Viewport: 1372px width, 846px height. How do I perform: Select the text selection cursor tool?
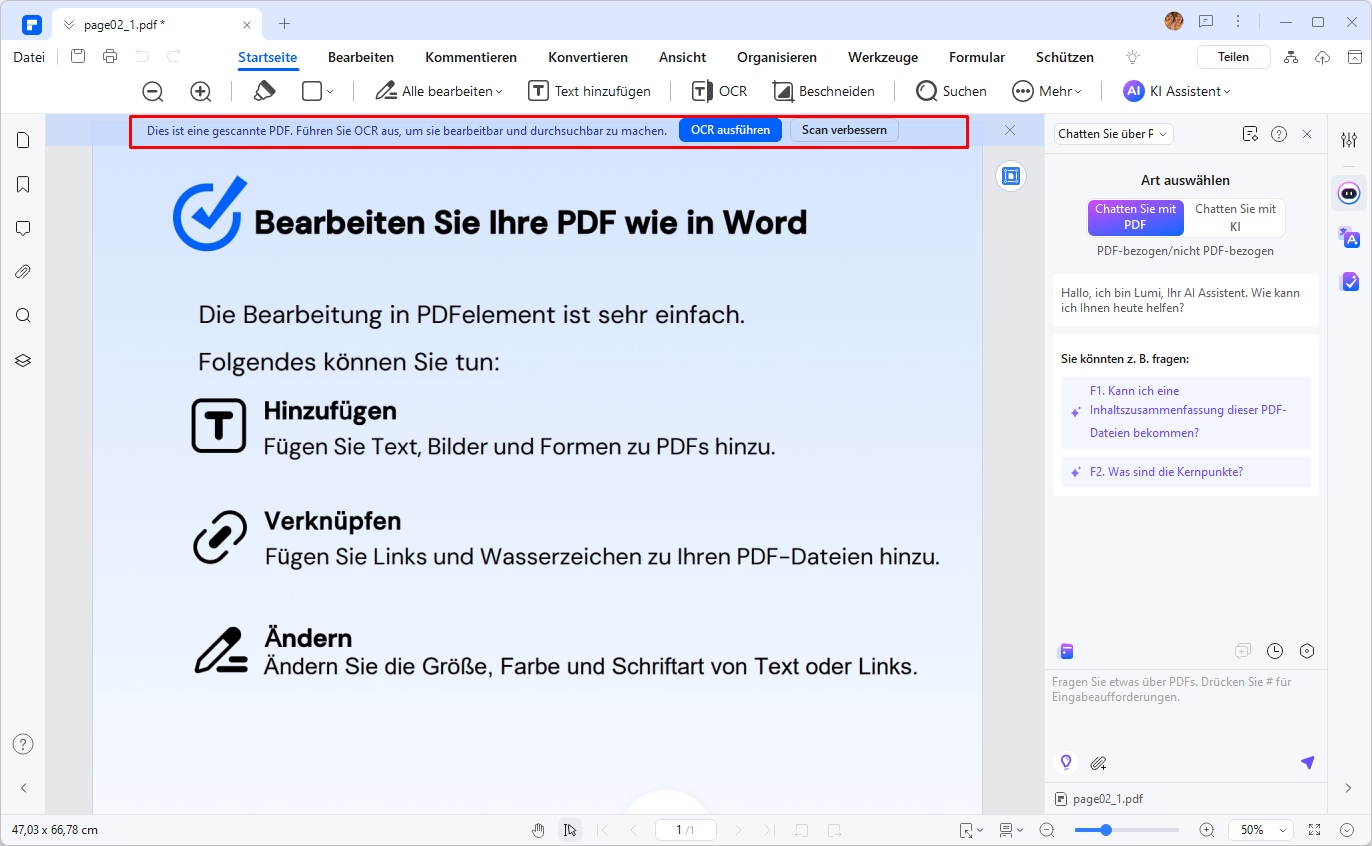point(570,830)
